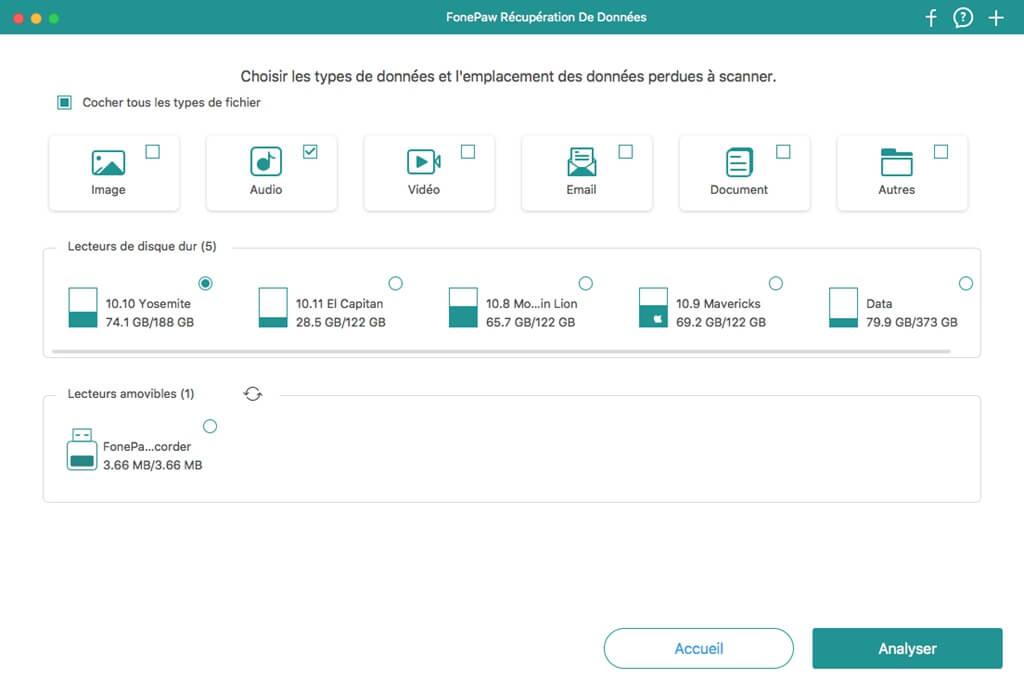
Task: Check the Image type checkbox
Action: [153, 151]
